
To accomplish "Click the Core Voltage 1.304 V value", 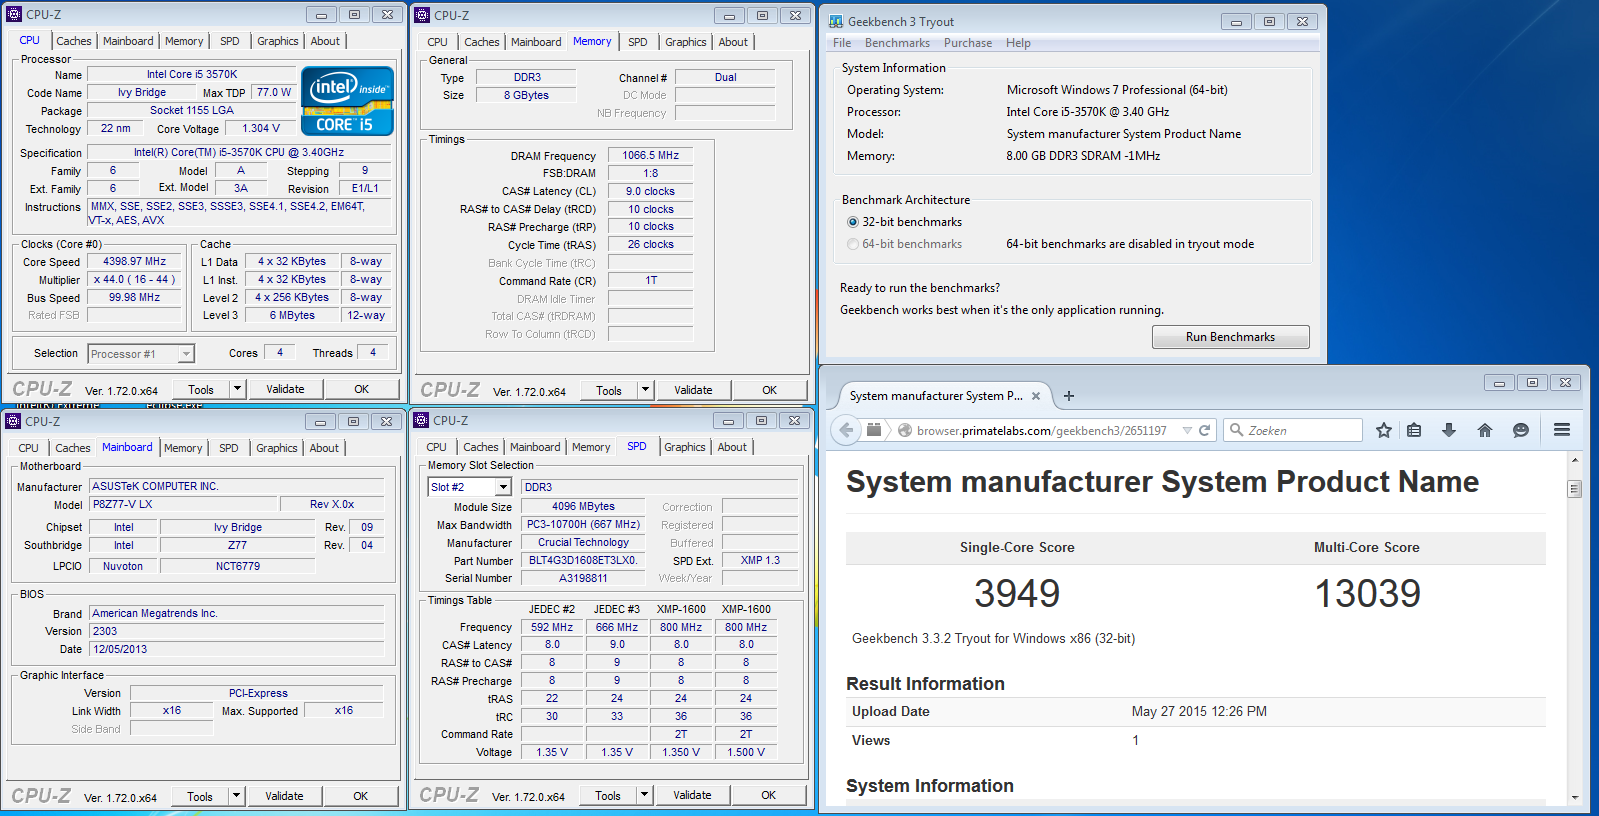I will [261, 128].
